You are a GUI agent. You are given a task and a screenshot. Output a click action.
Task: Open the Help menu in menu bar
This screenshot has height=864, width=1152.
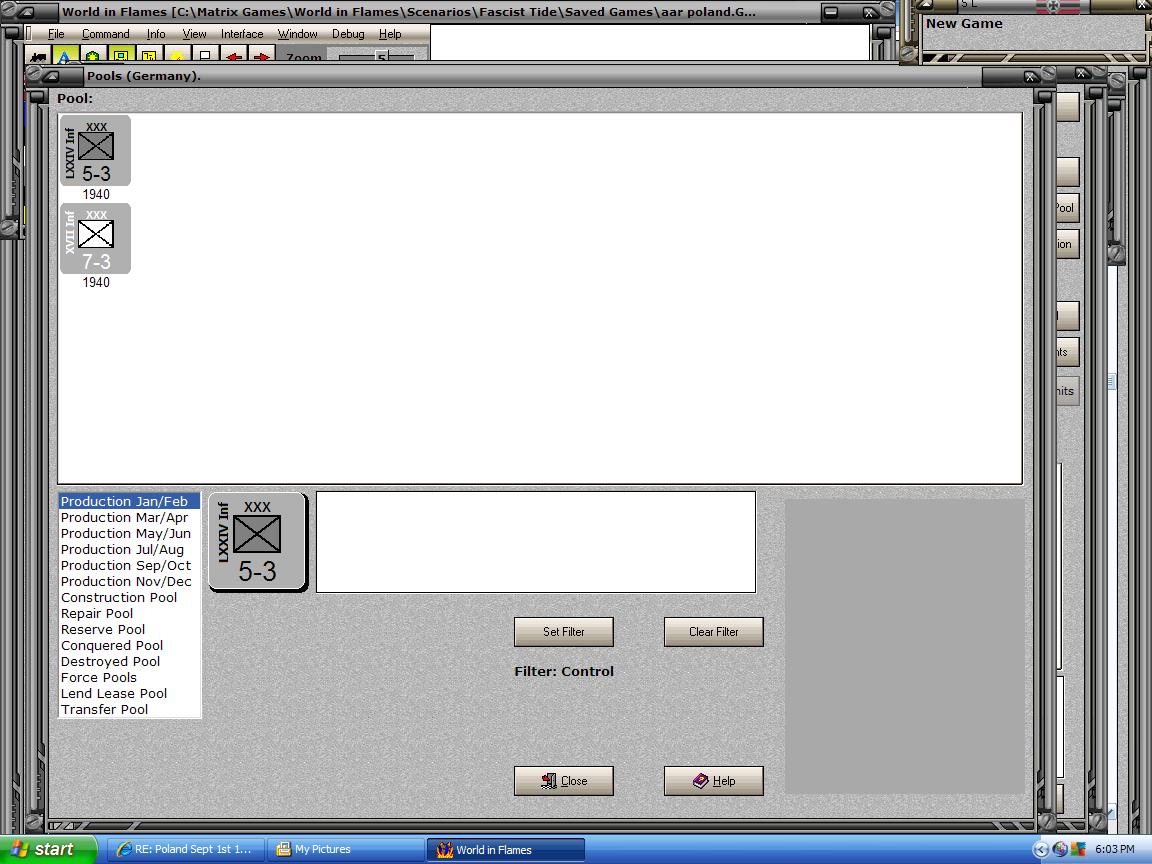click(x=389, y=34)
